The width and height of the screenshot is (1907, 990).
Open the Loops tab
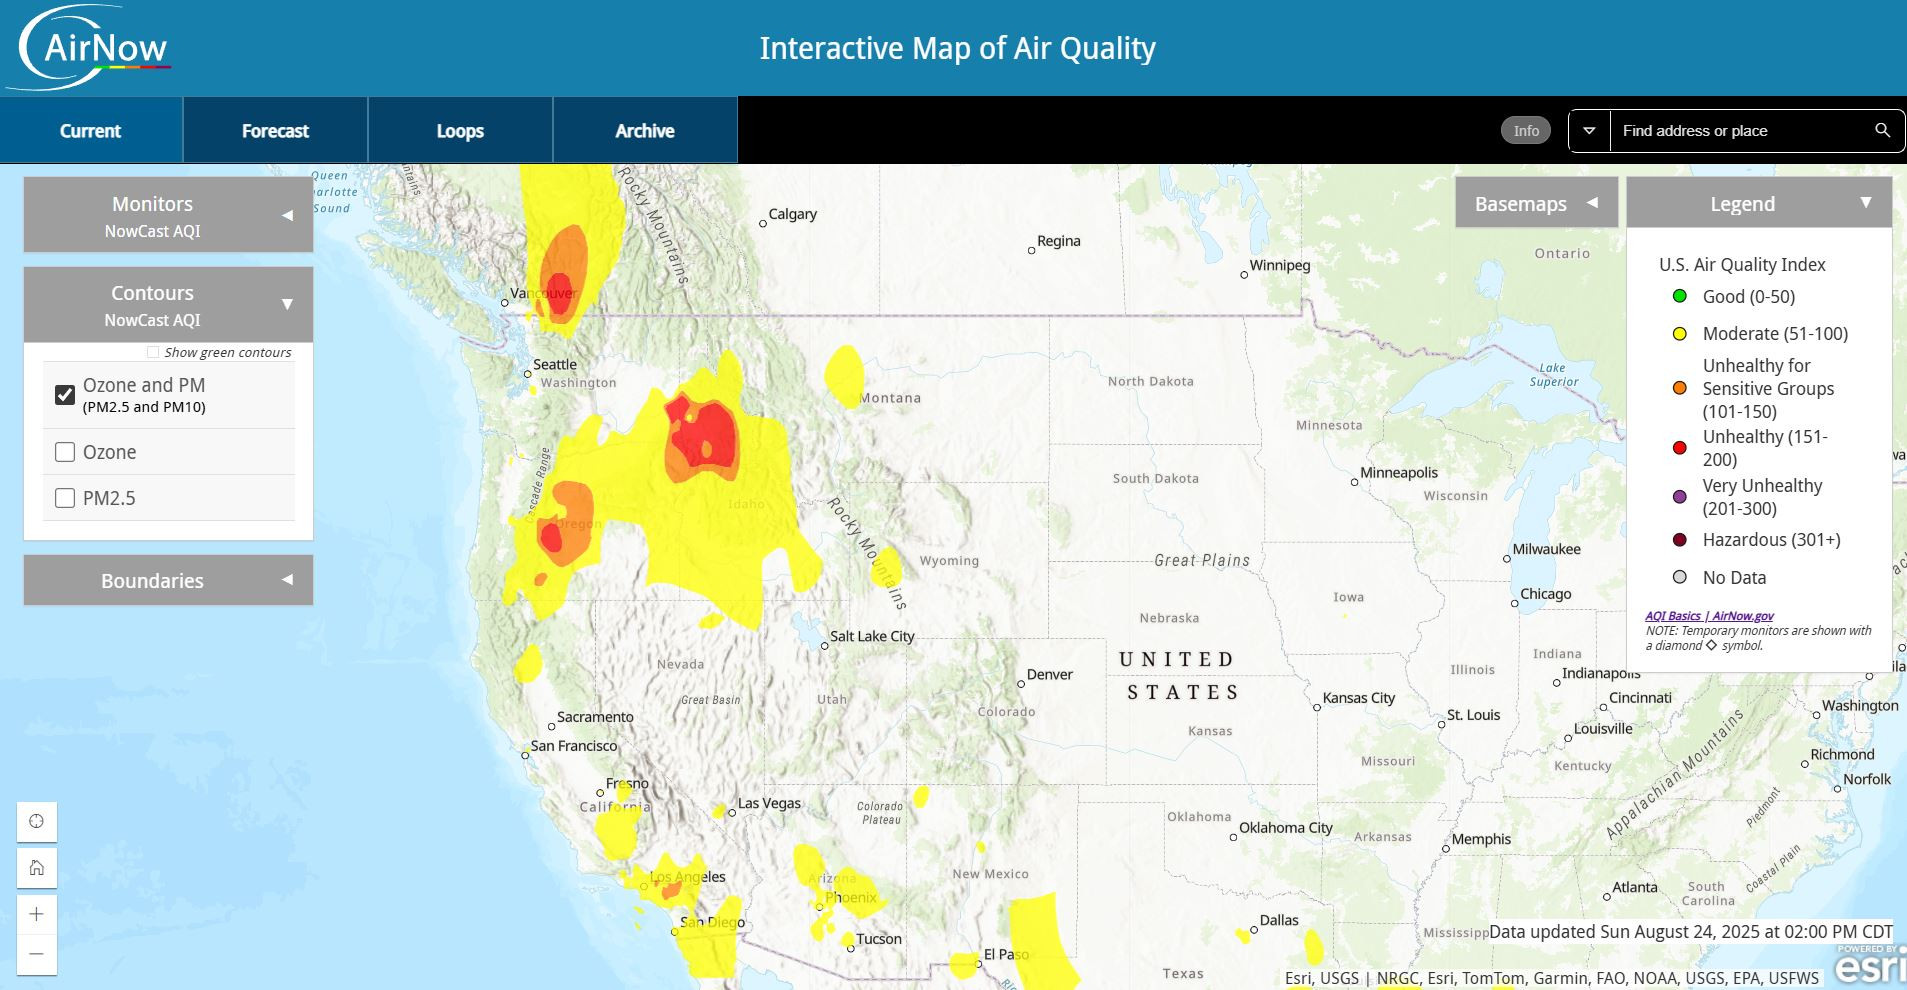tap(460, 130)
